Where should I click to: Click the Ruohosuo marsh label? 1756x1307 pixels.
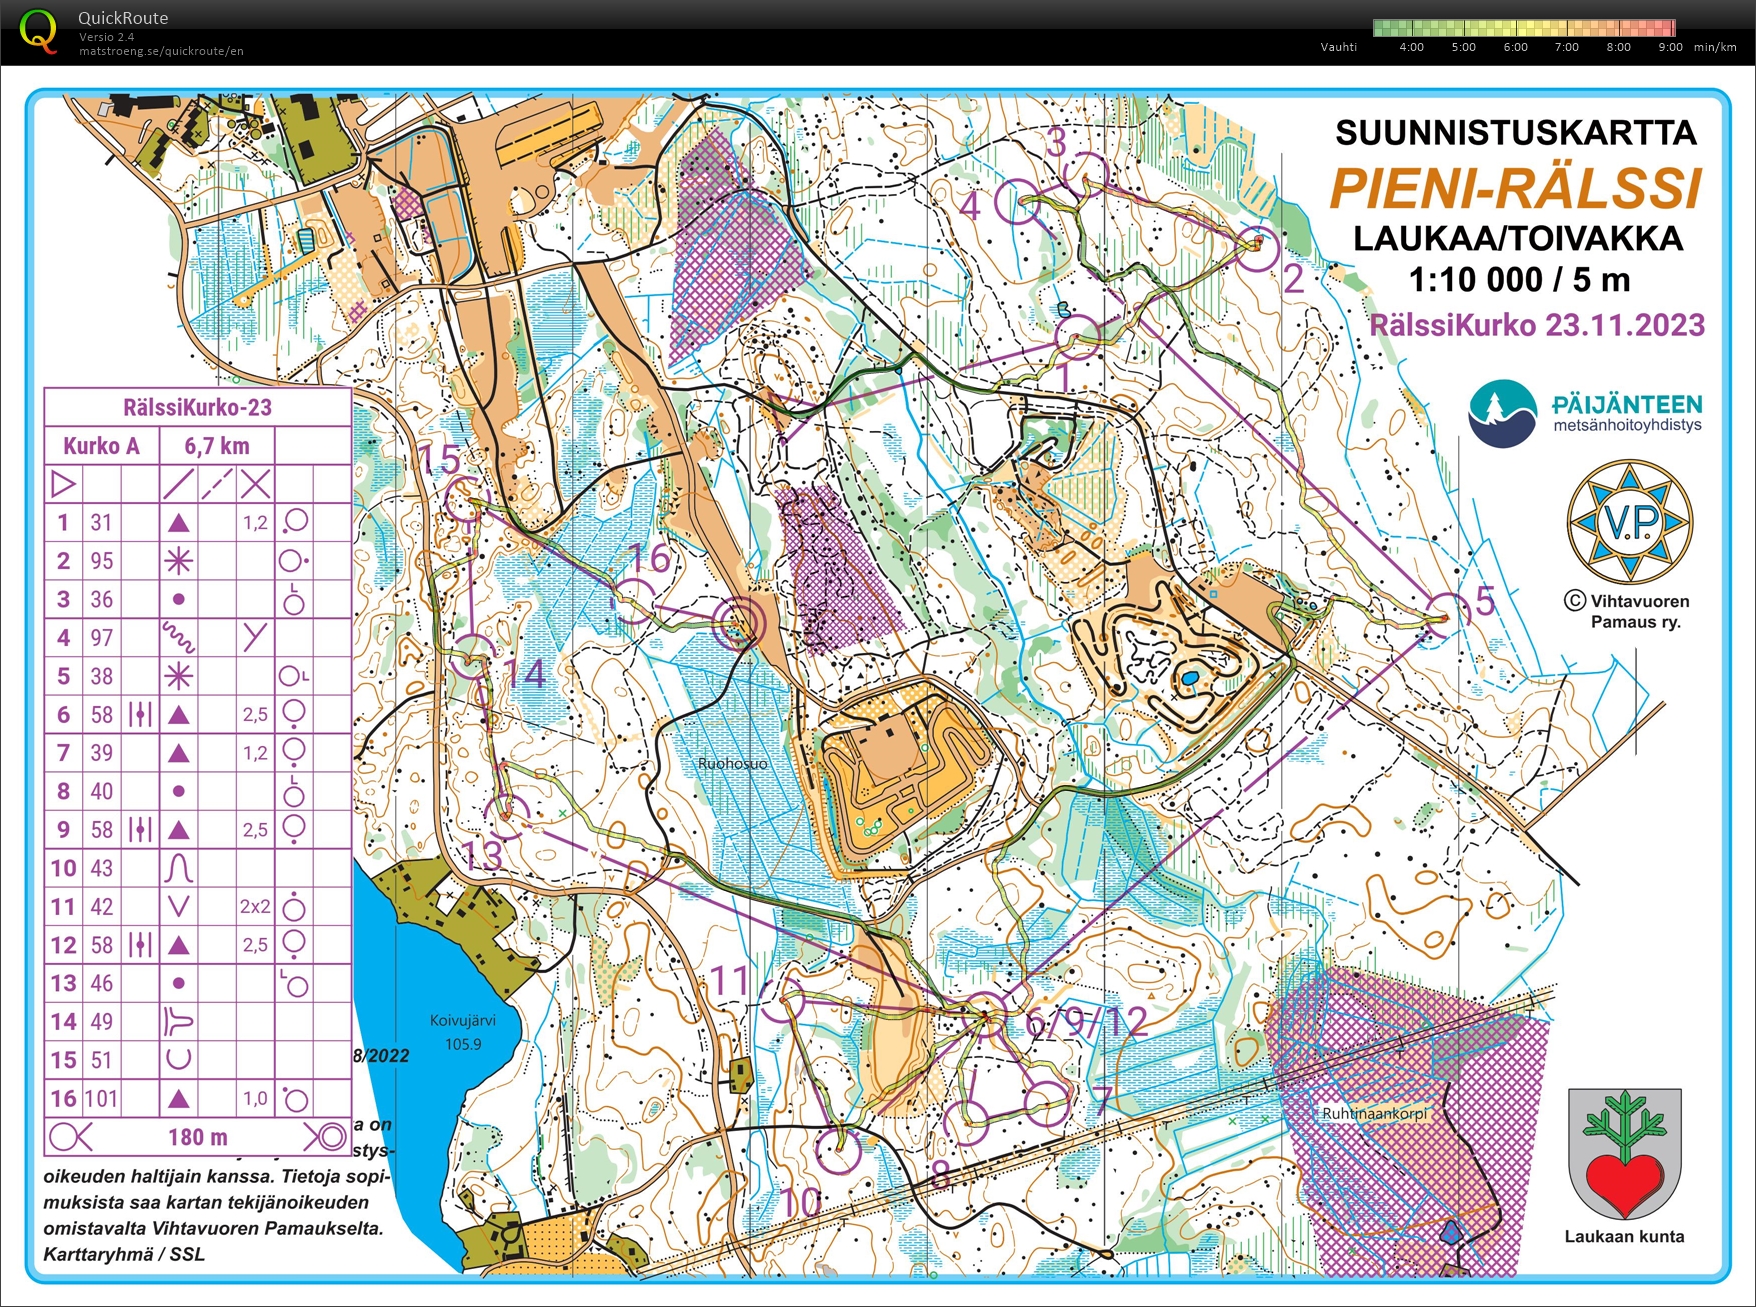point(732,763)
